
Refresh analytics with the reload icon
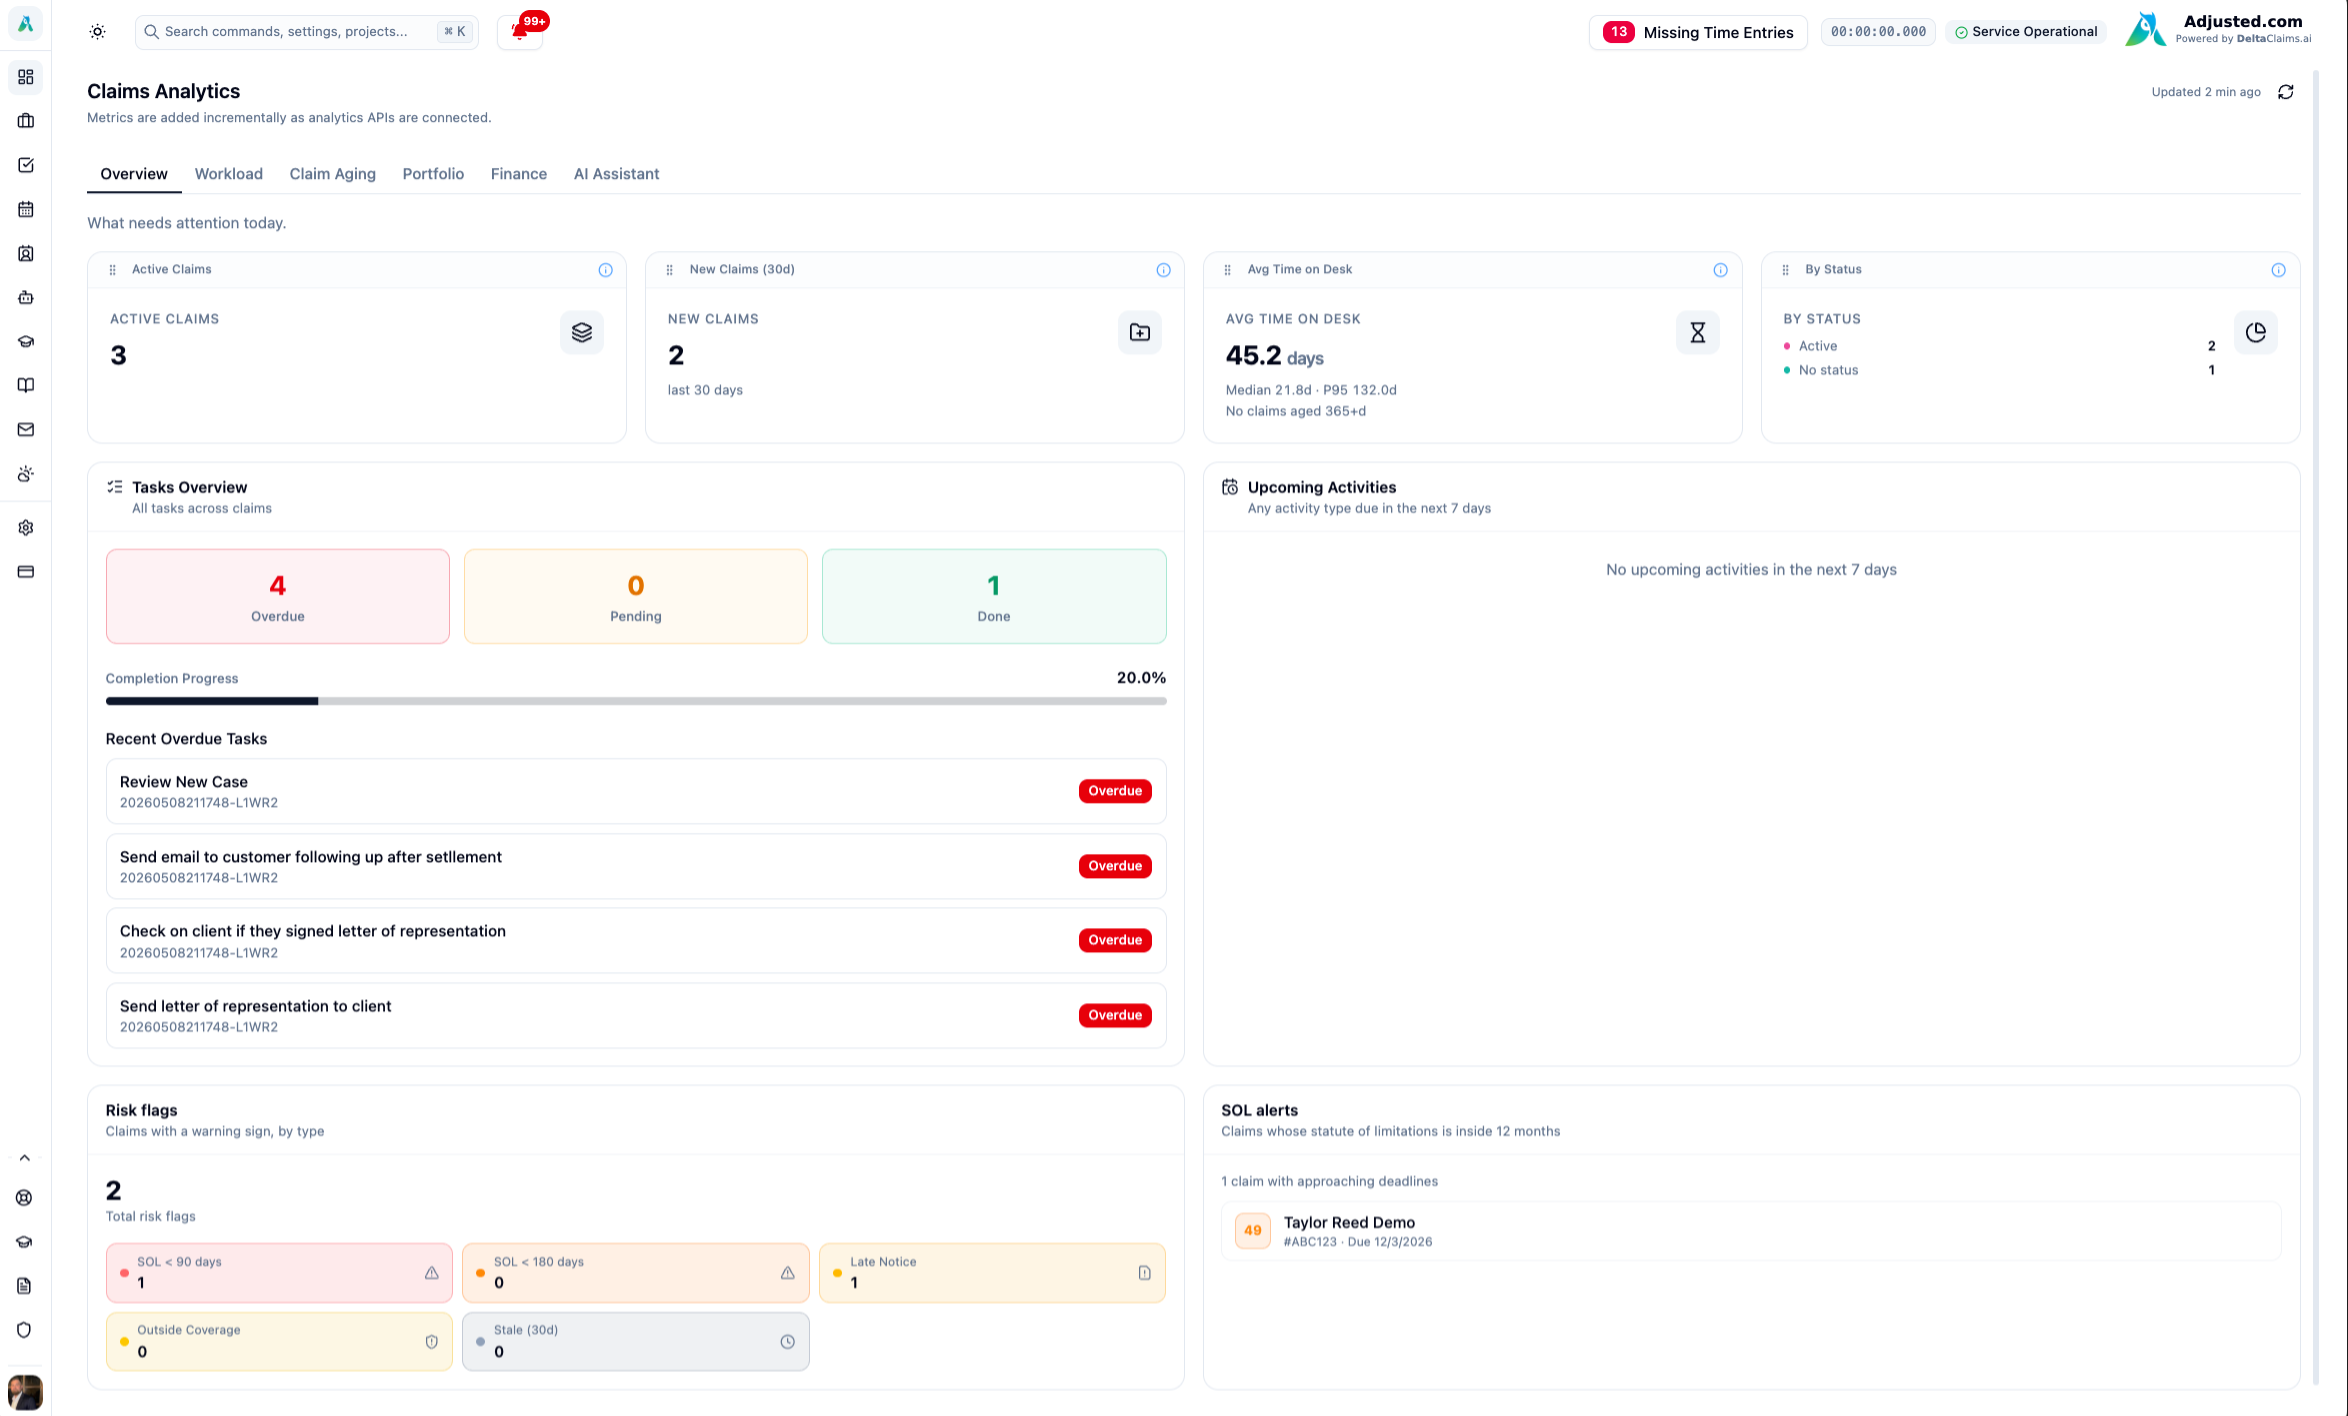tap(2285, 92)
